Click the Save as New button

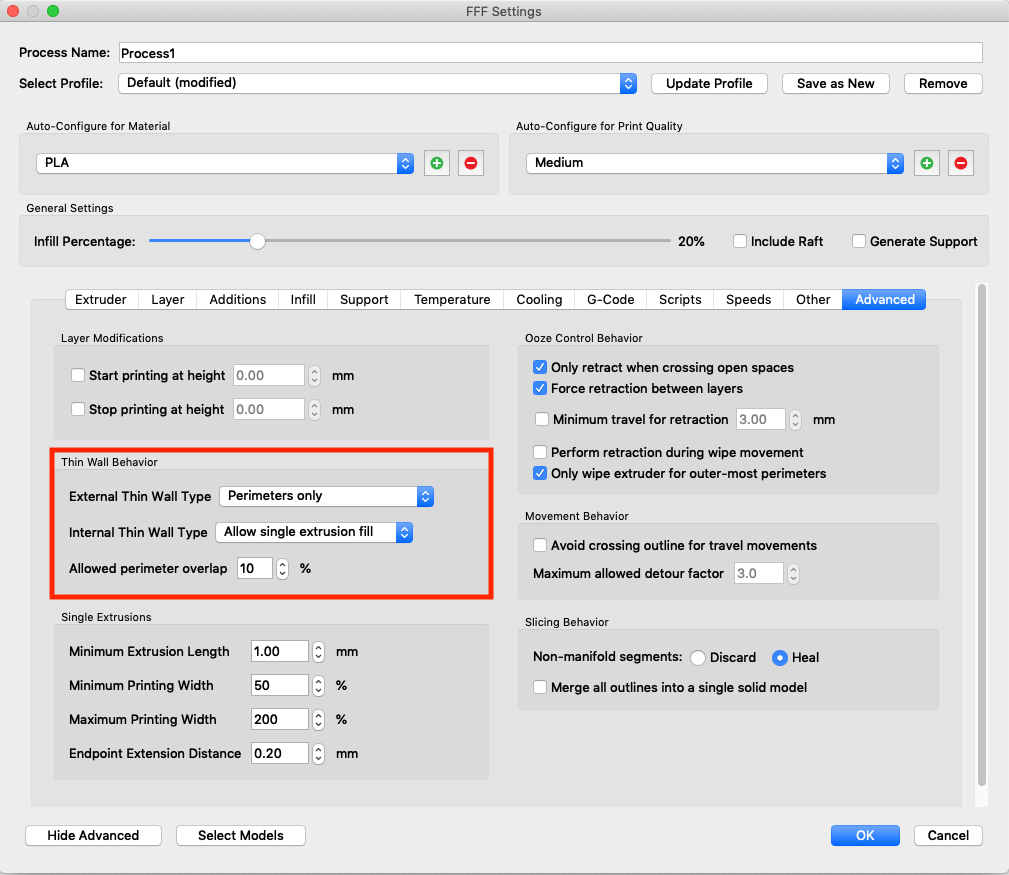[836, 84]
